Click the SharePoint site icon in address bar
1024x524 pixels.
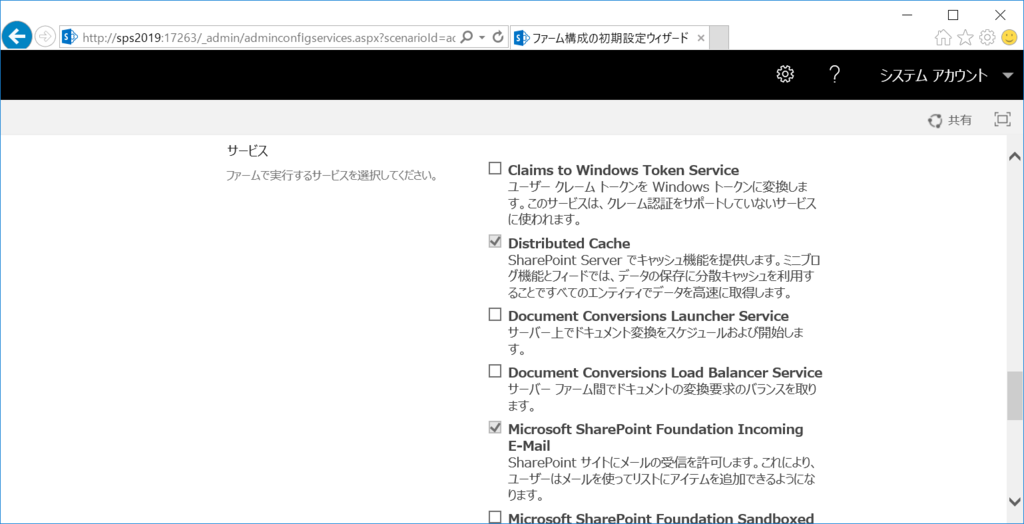[x=70, y=37]
